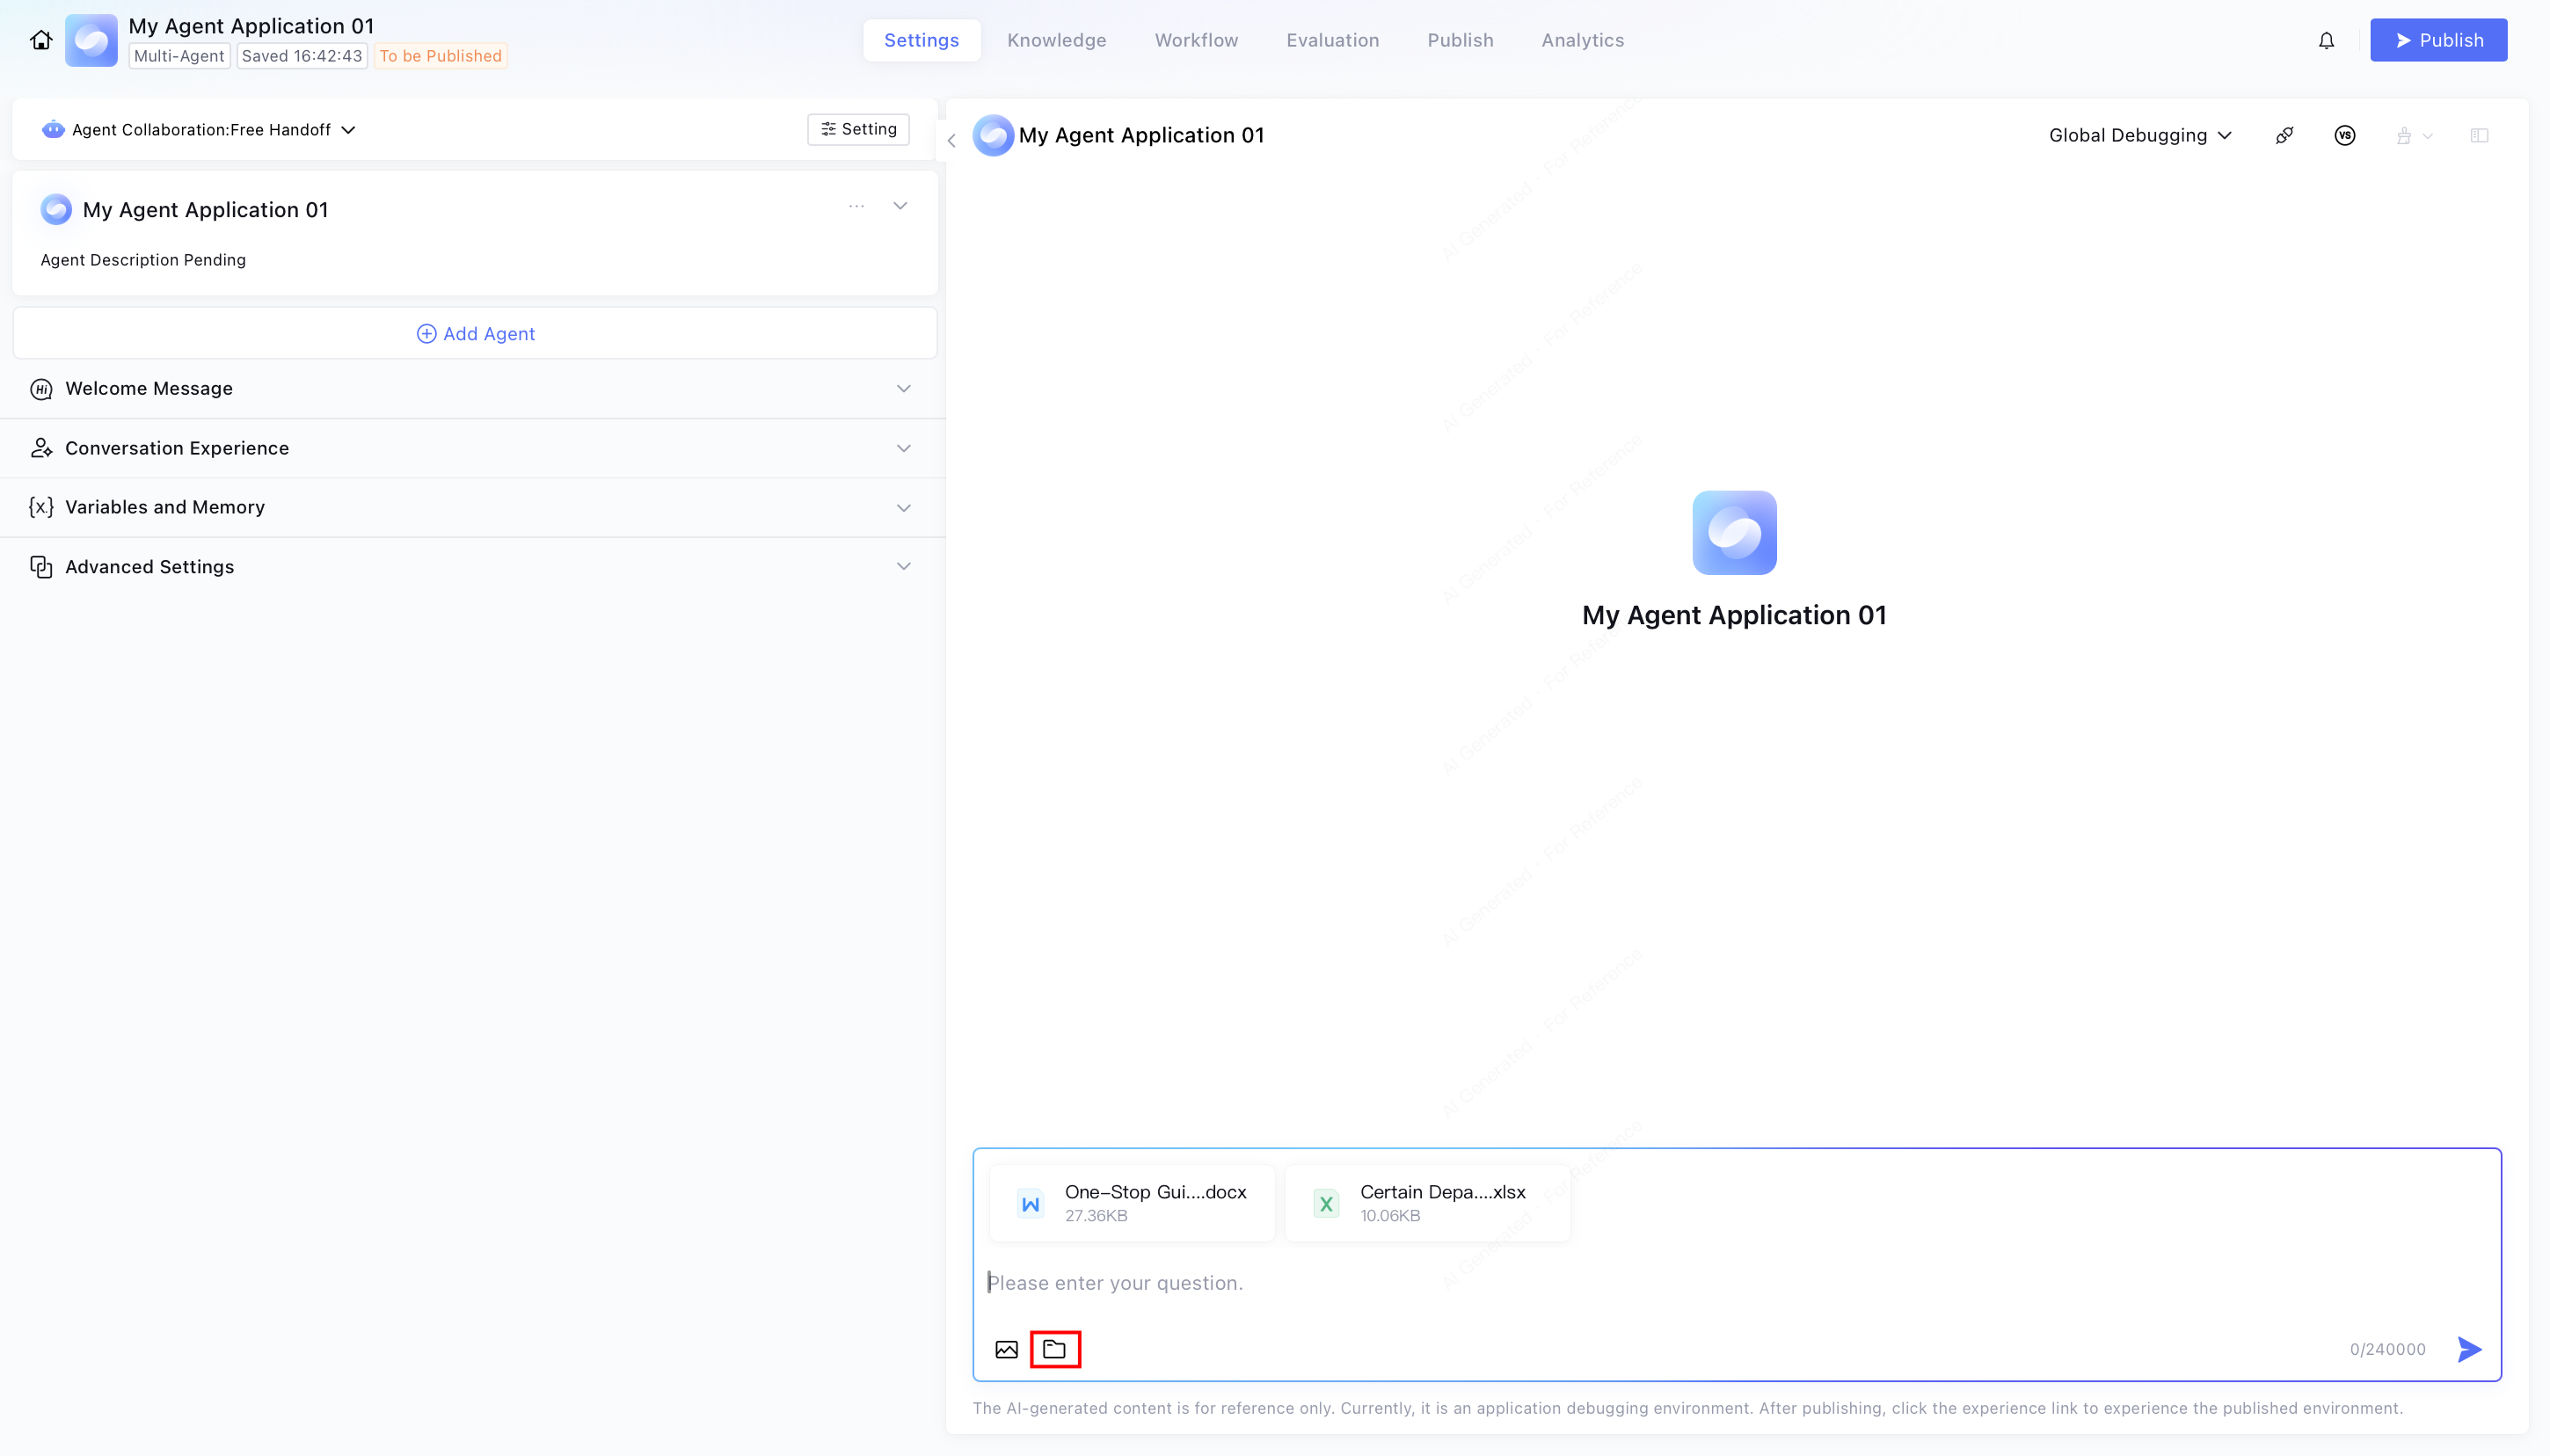Open the notification bell
2550x1456 pixels.
click(x=2326, y=40)
